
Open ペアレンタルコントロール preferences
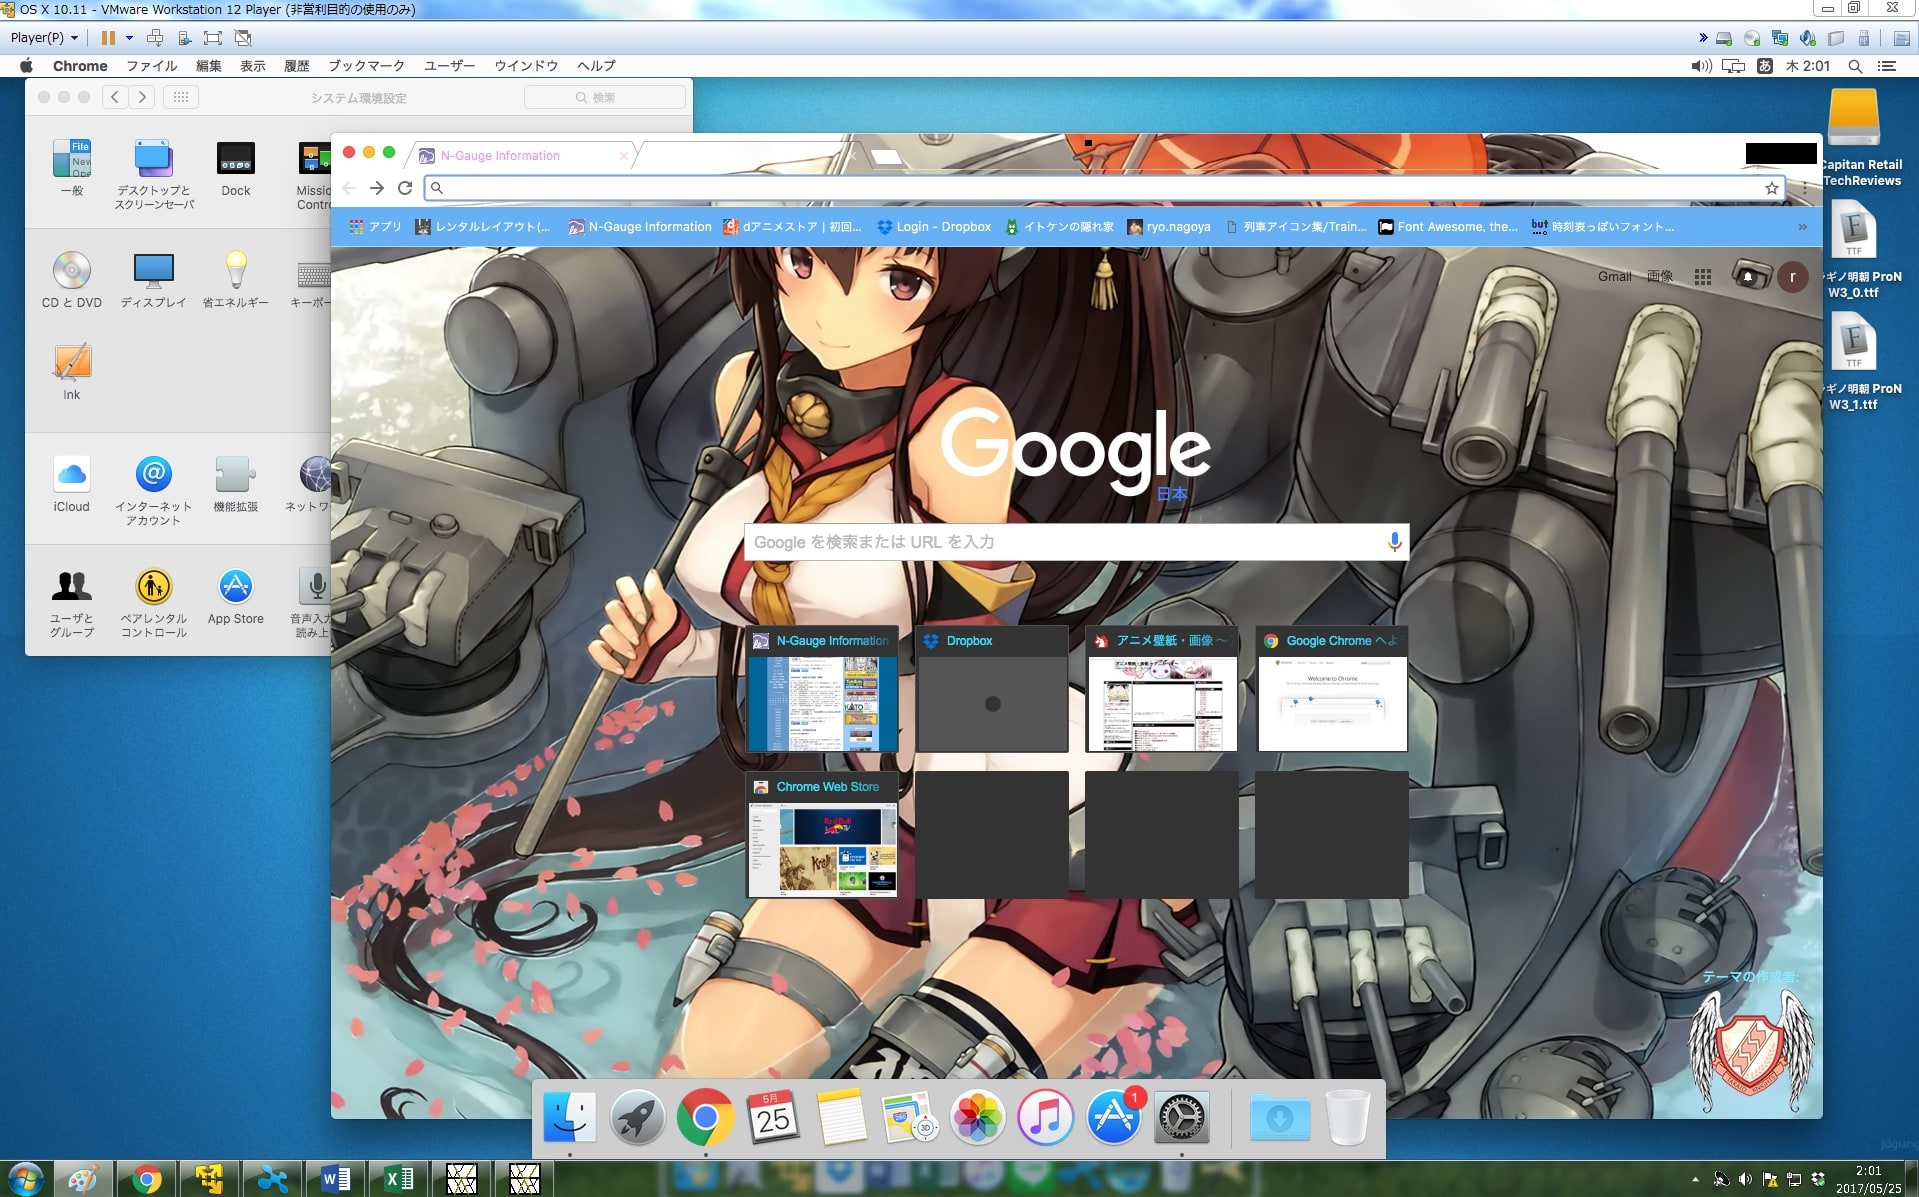(x=154, y=603)
